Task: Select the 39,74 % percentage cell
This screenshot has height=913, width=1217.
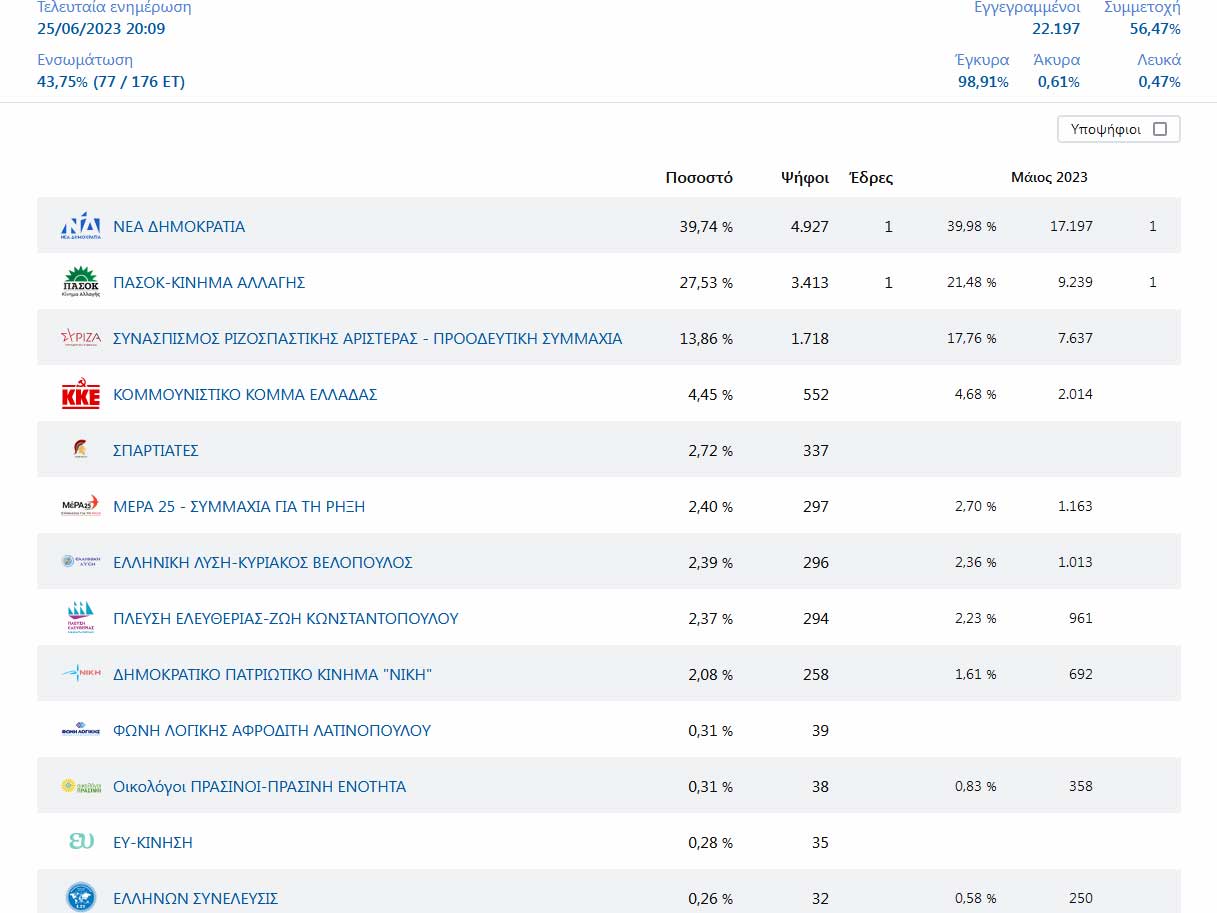Action: [x=706, y=227]
